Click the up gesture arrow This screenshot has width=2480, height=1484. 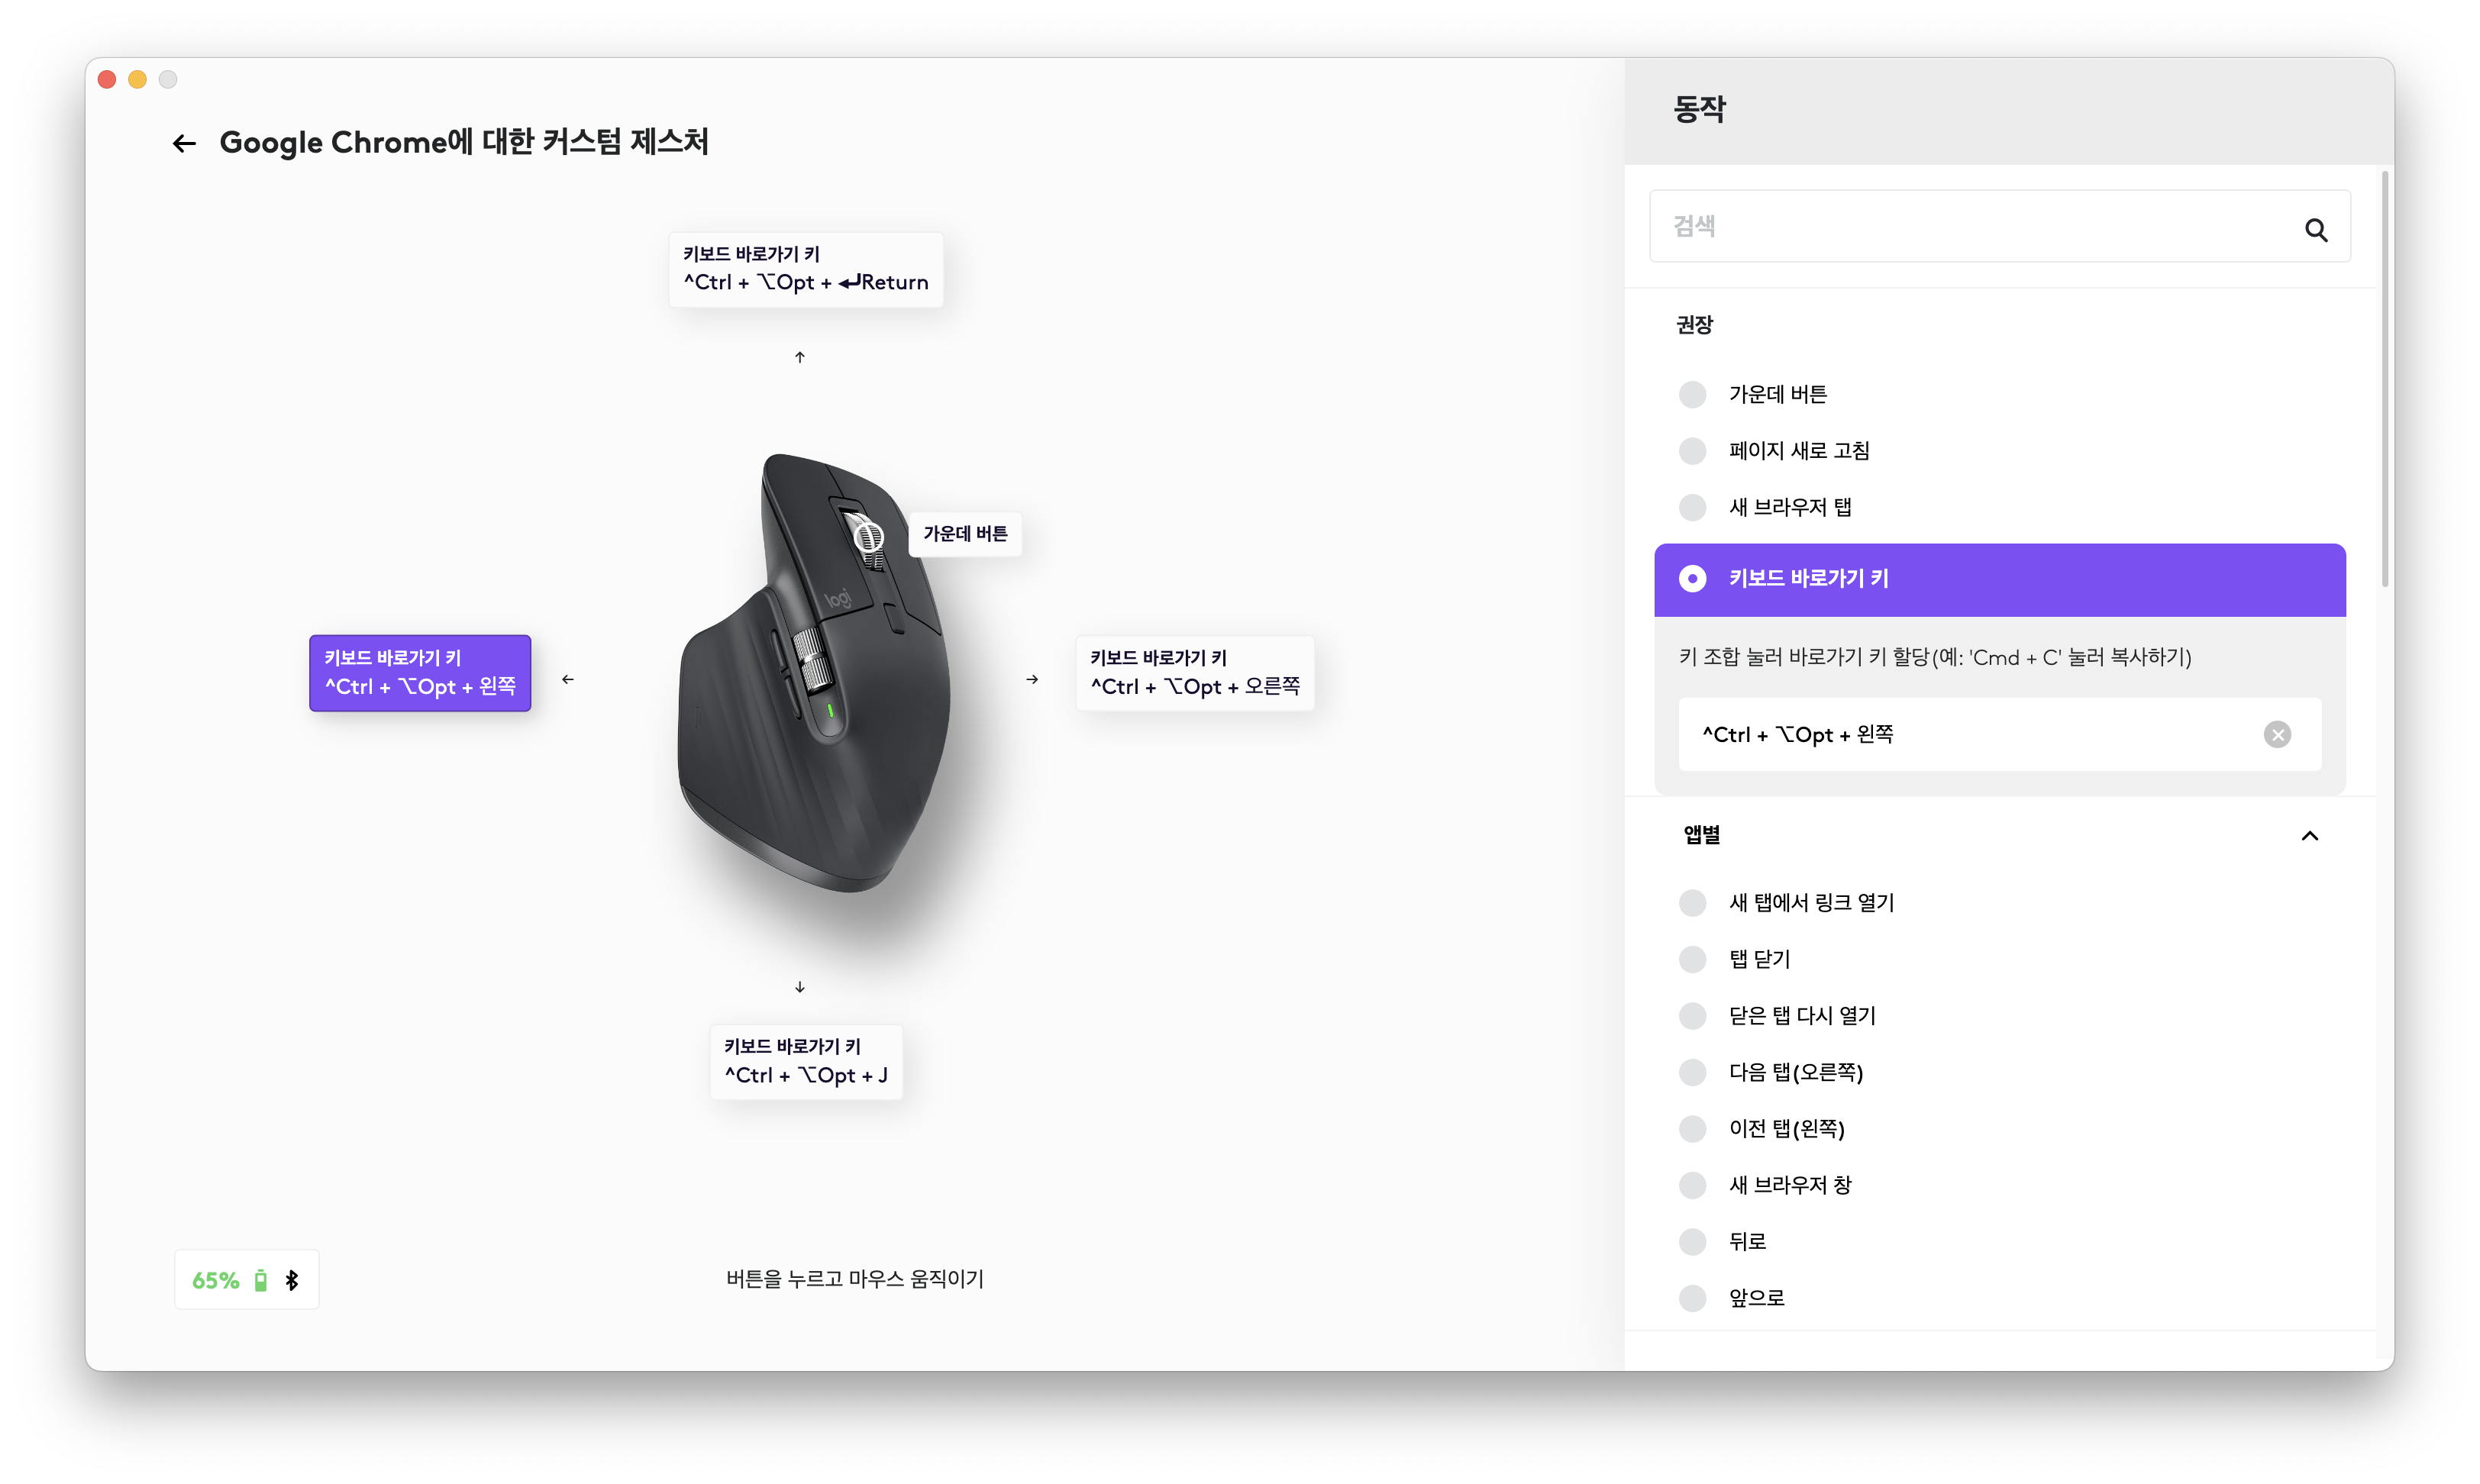tap(799, 357)
